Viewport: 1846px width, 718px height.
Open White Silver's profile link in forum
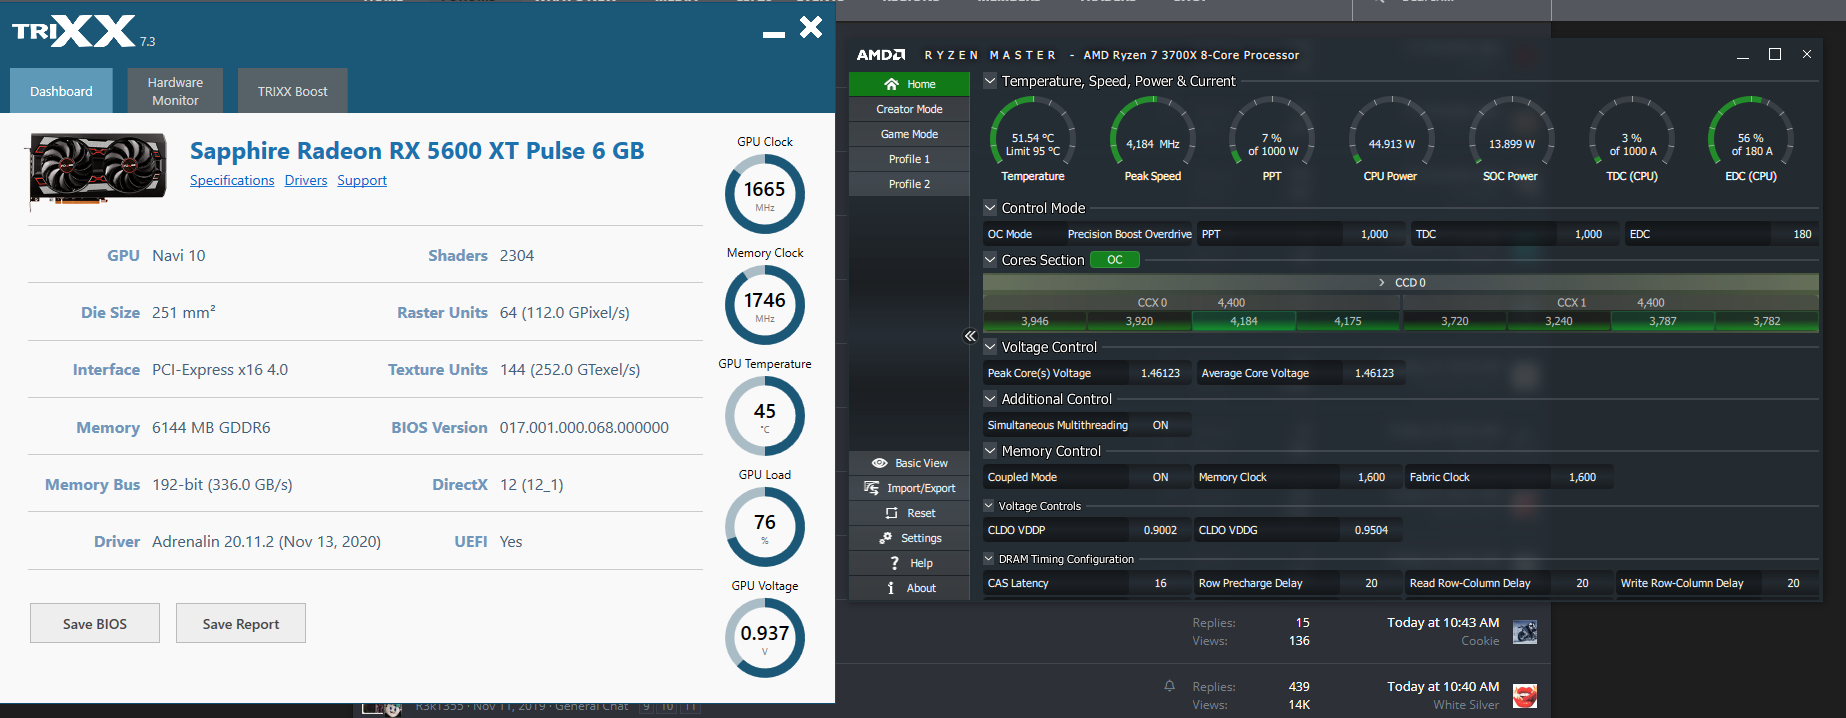[x=1466, y=705]
